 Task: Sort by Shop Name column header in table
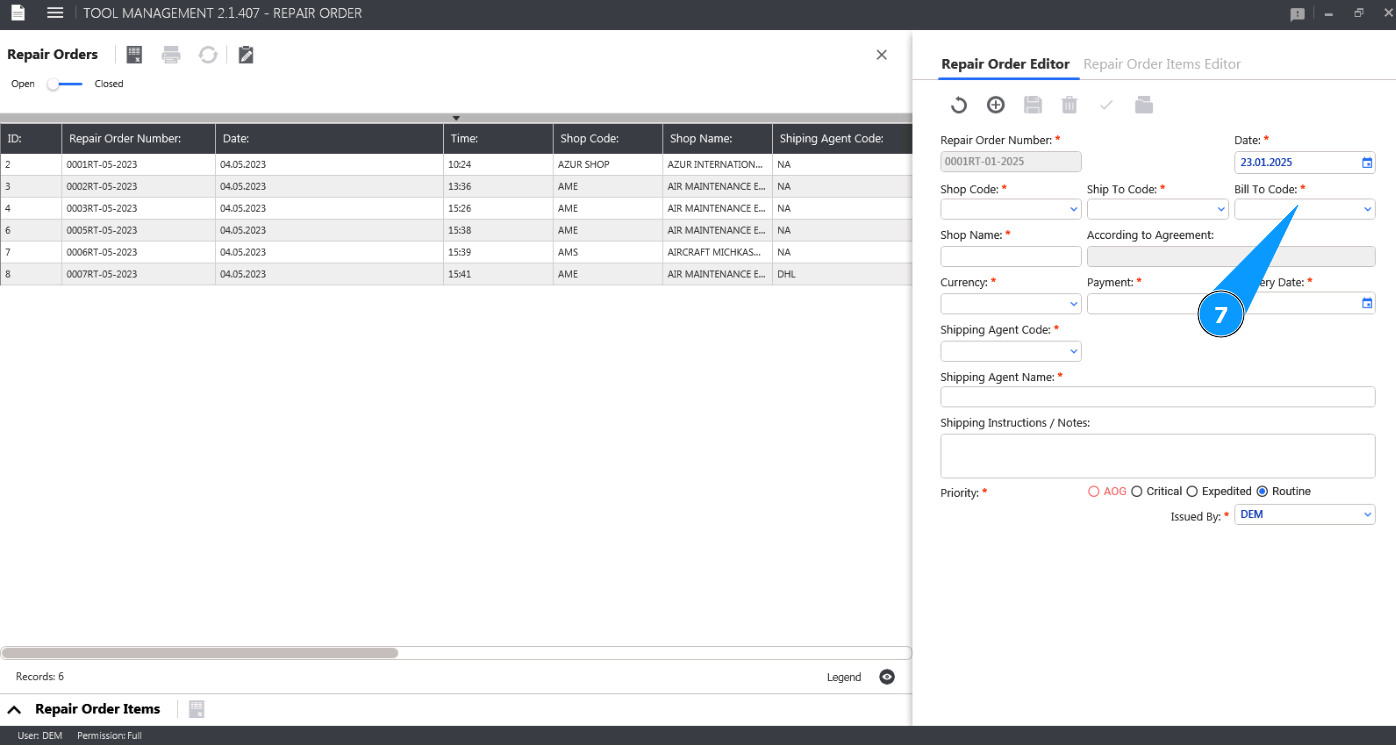point(717,139)
